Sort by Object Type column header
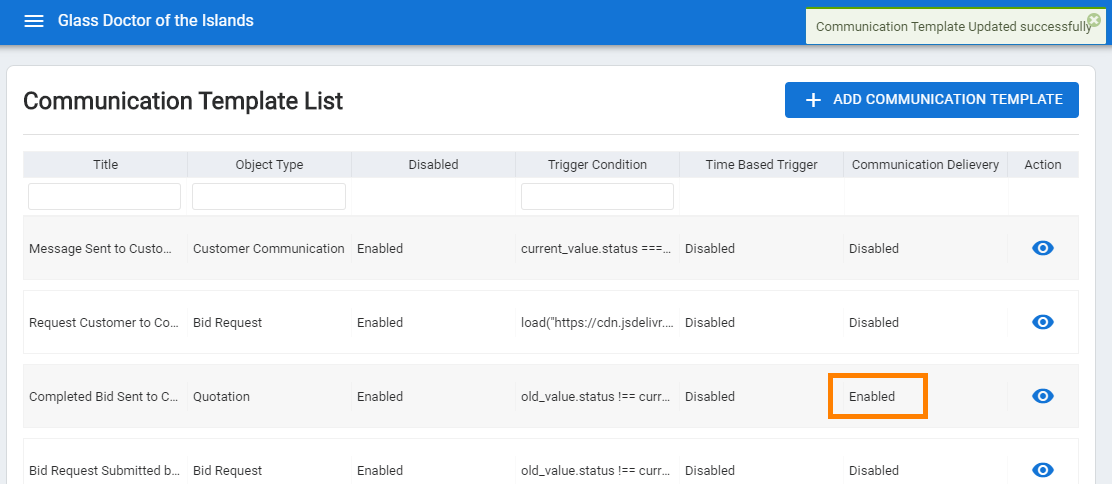 pyautogui.click(x=269, y=165)
